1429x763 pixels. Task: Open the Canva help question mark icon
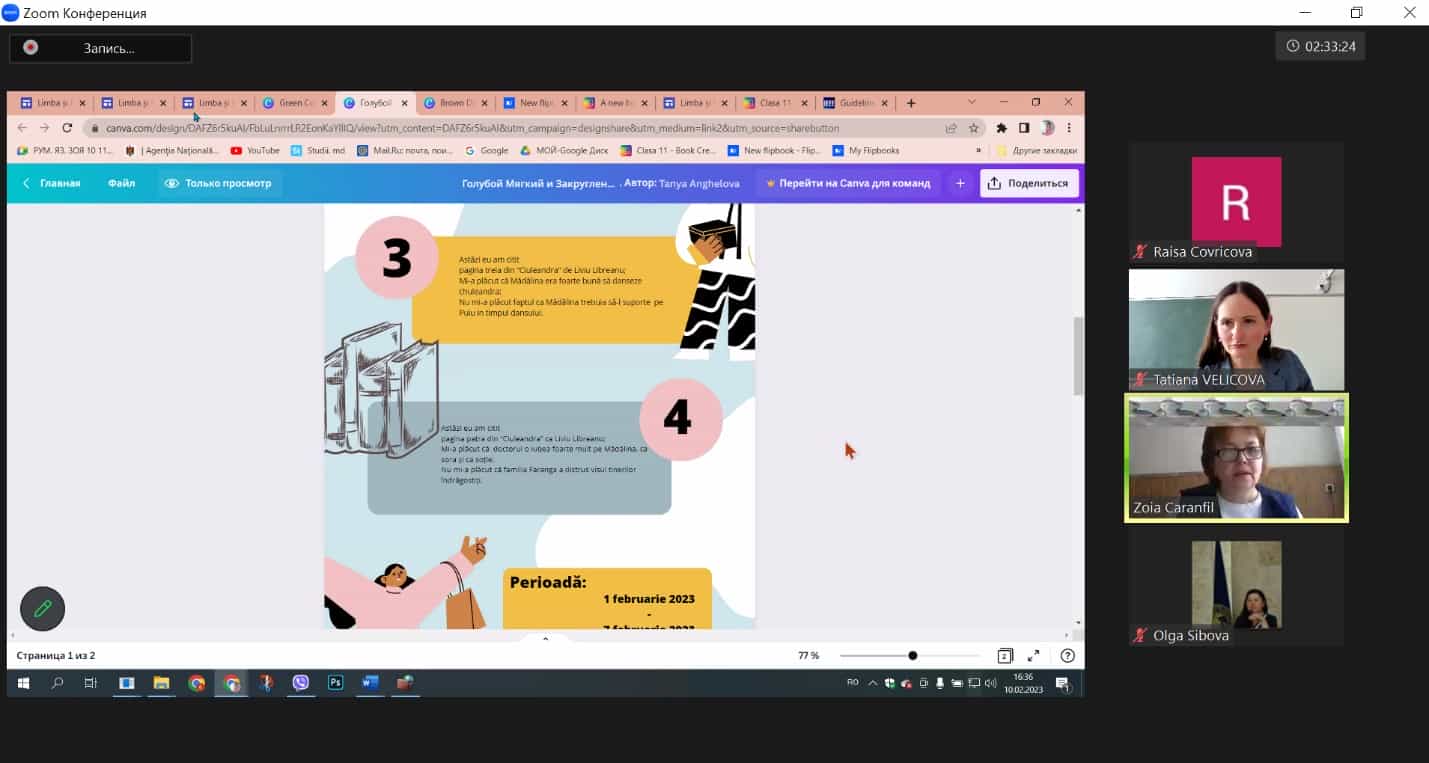tap(1067, 656)
